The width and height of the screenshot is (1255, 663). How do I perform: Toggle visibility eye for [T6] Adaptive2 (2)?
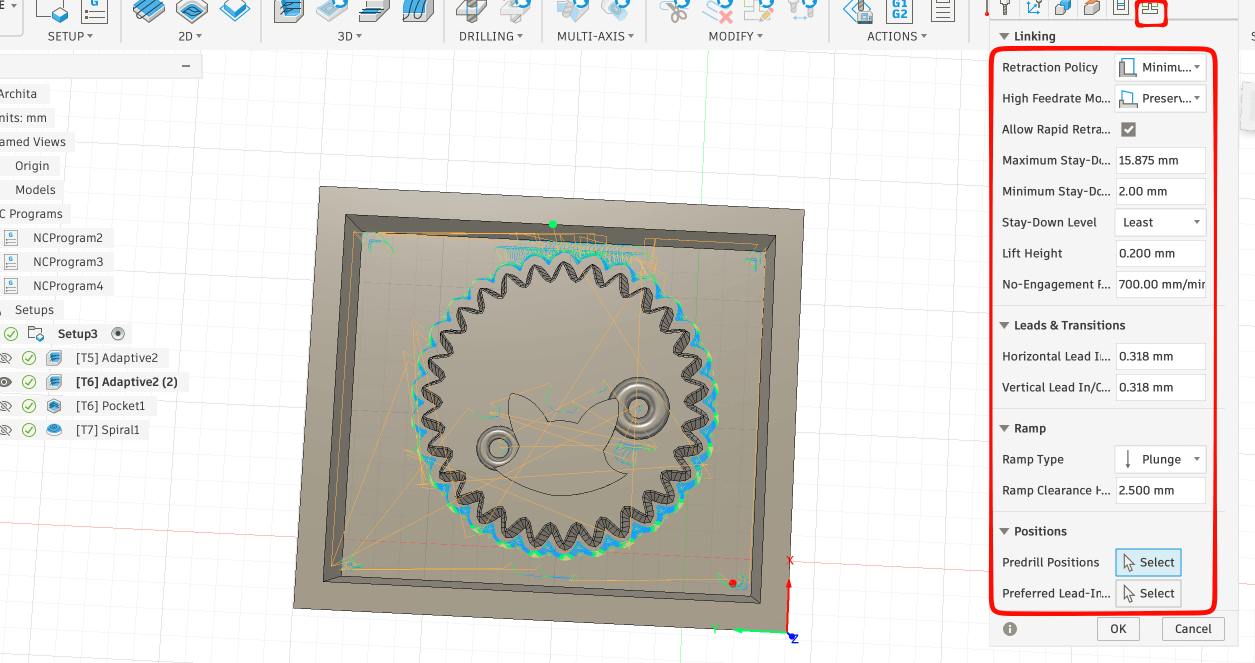[4, 382]
